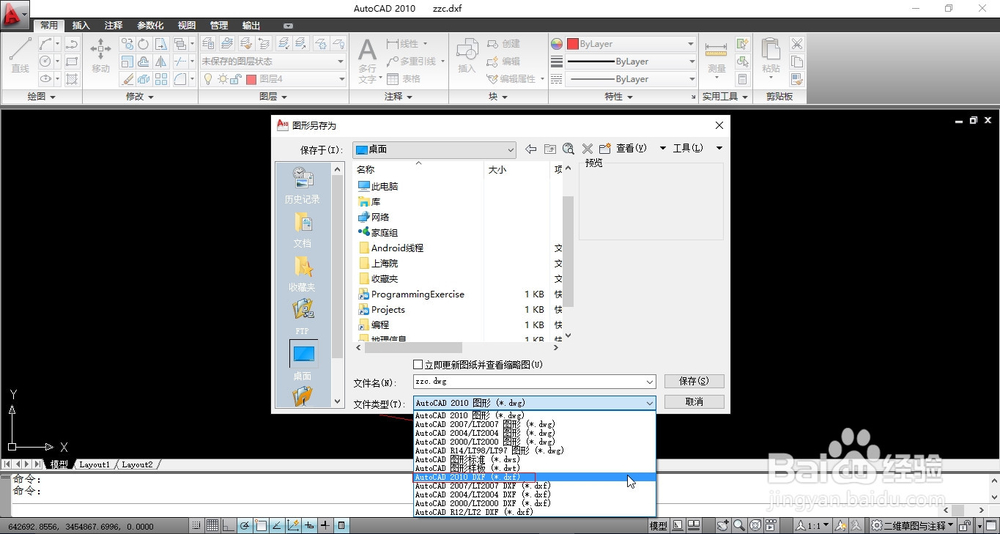Viewport: 1000px width, 534px height.
Task: Click the Rotate icon in 修改 panel
Action: [x=143, y=44]
